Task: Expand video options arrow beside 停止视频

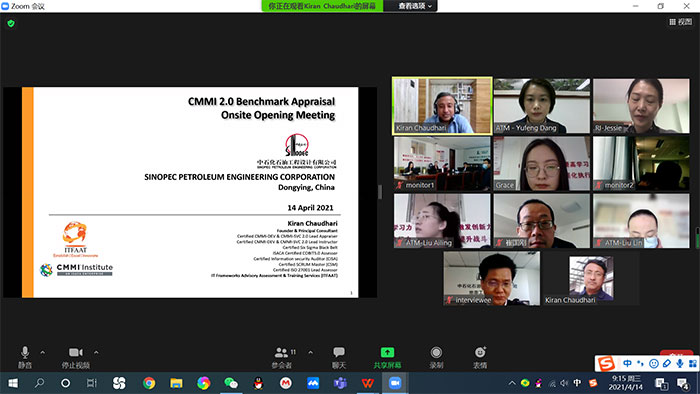Action: [96, 353]
